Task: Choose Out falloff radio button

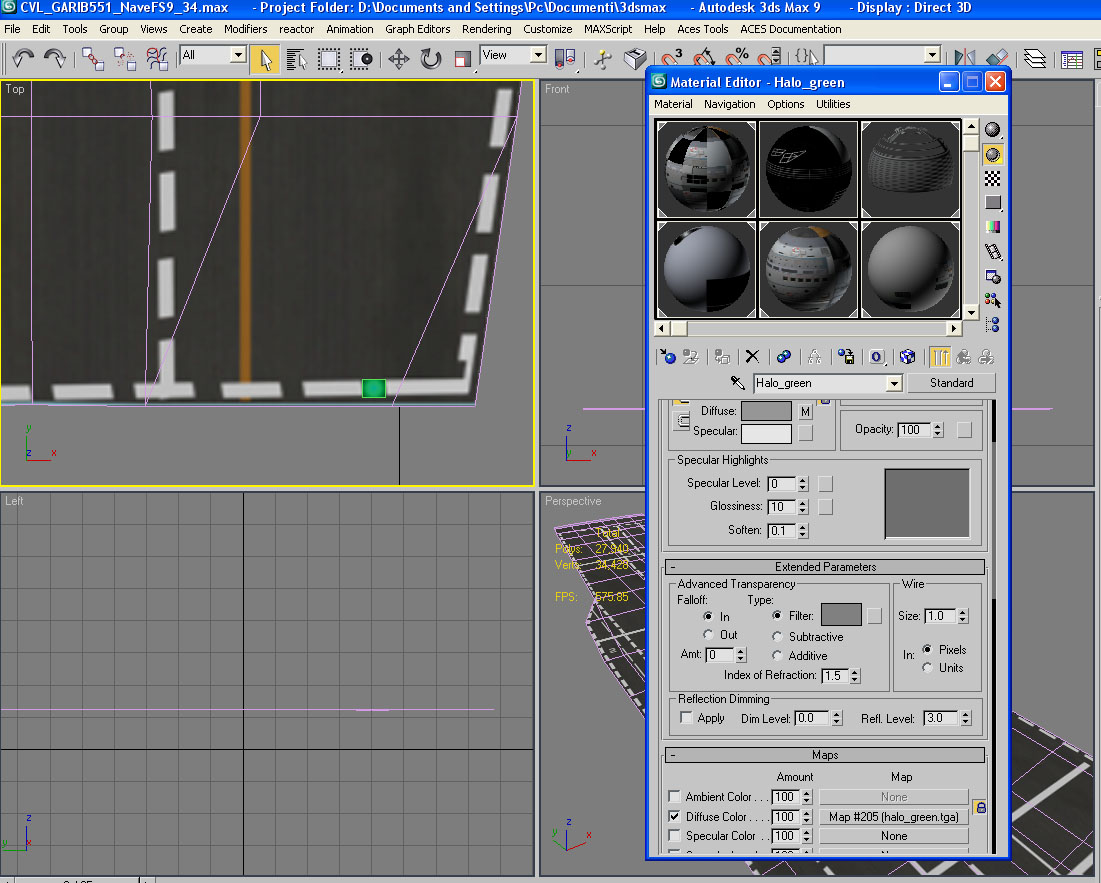Action: 708,635
